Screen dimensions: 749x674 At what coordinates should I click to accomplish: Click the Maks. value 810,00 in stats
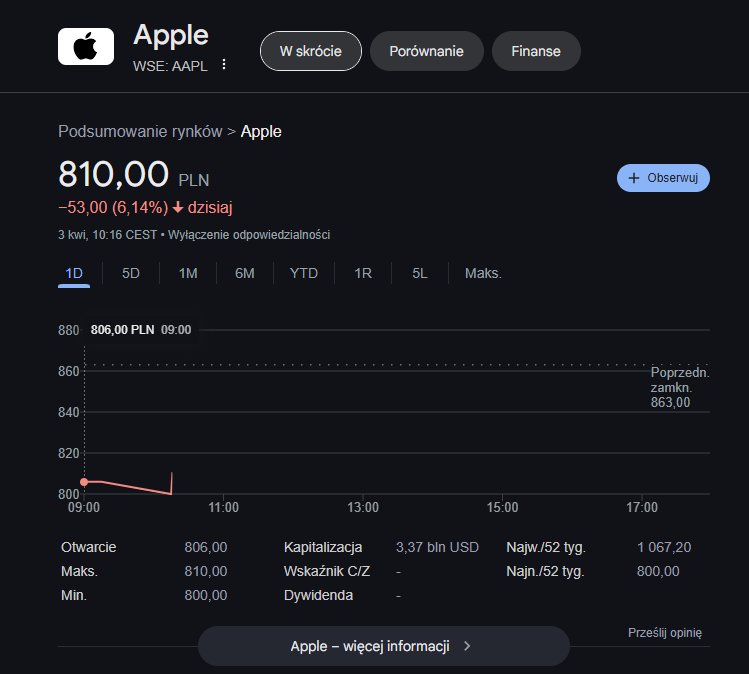(x=206, y=571)
